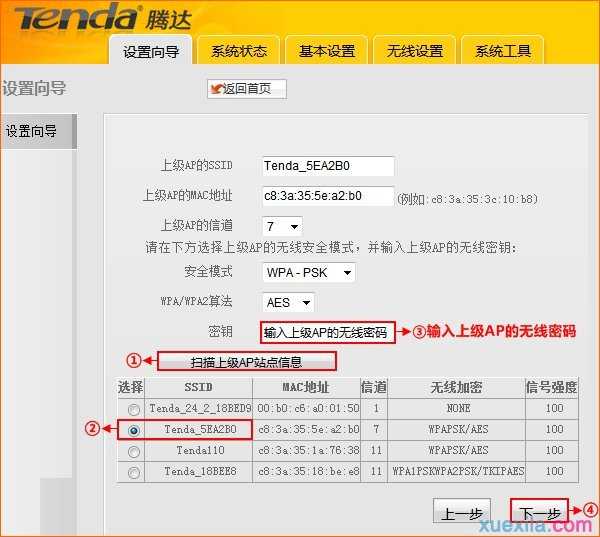Choose the Tenda110 network radio button
The height and width of the screenshot is (537, 600).
click(134, 451)
